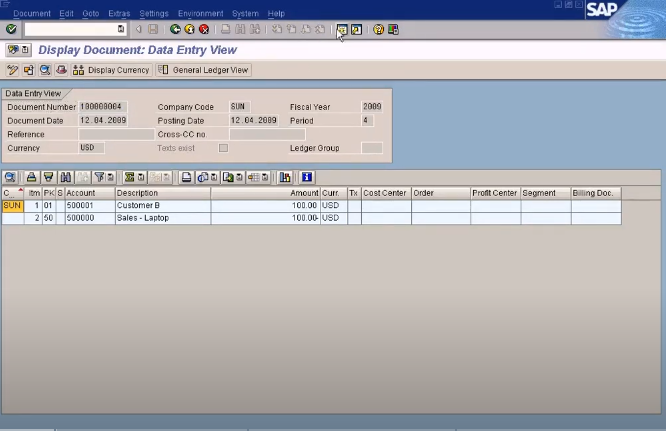
Task: Click the yellow Exit icon
Action: click(x=189, y=29)
